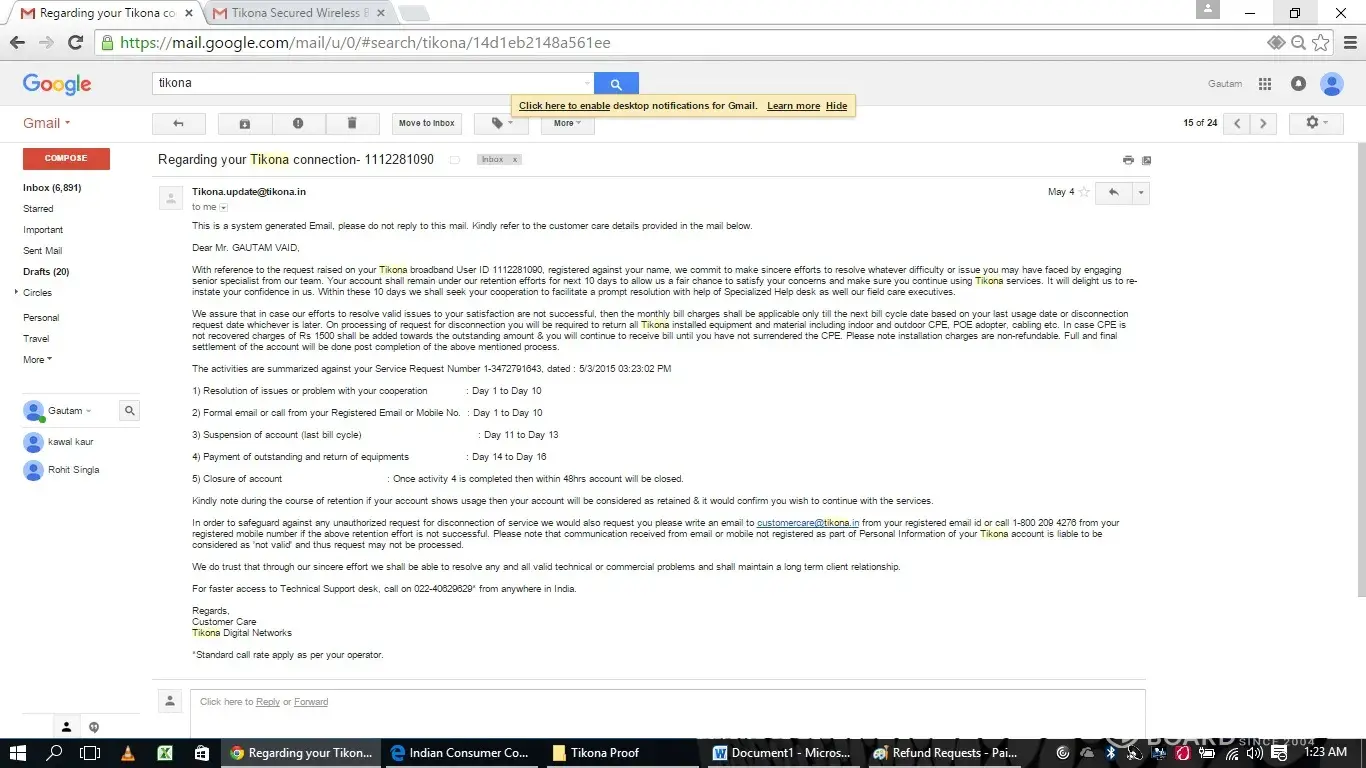Screen dimensions: 1366x768
Task: Open Sent Mail folder
Action: pos(43,251)
